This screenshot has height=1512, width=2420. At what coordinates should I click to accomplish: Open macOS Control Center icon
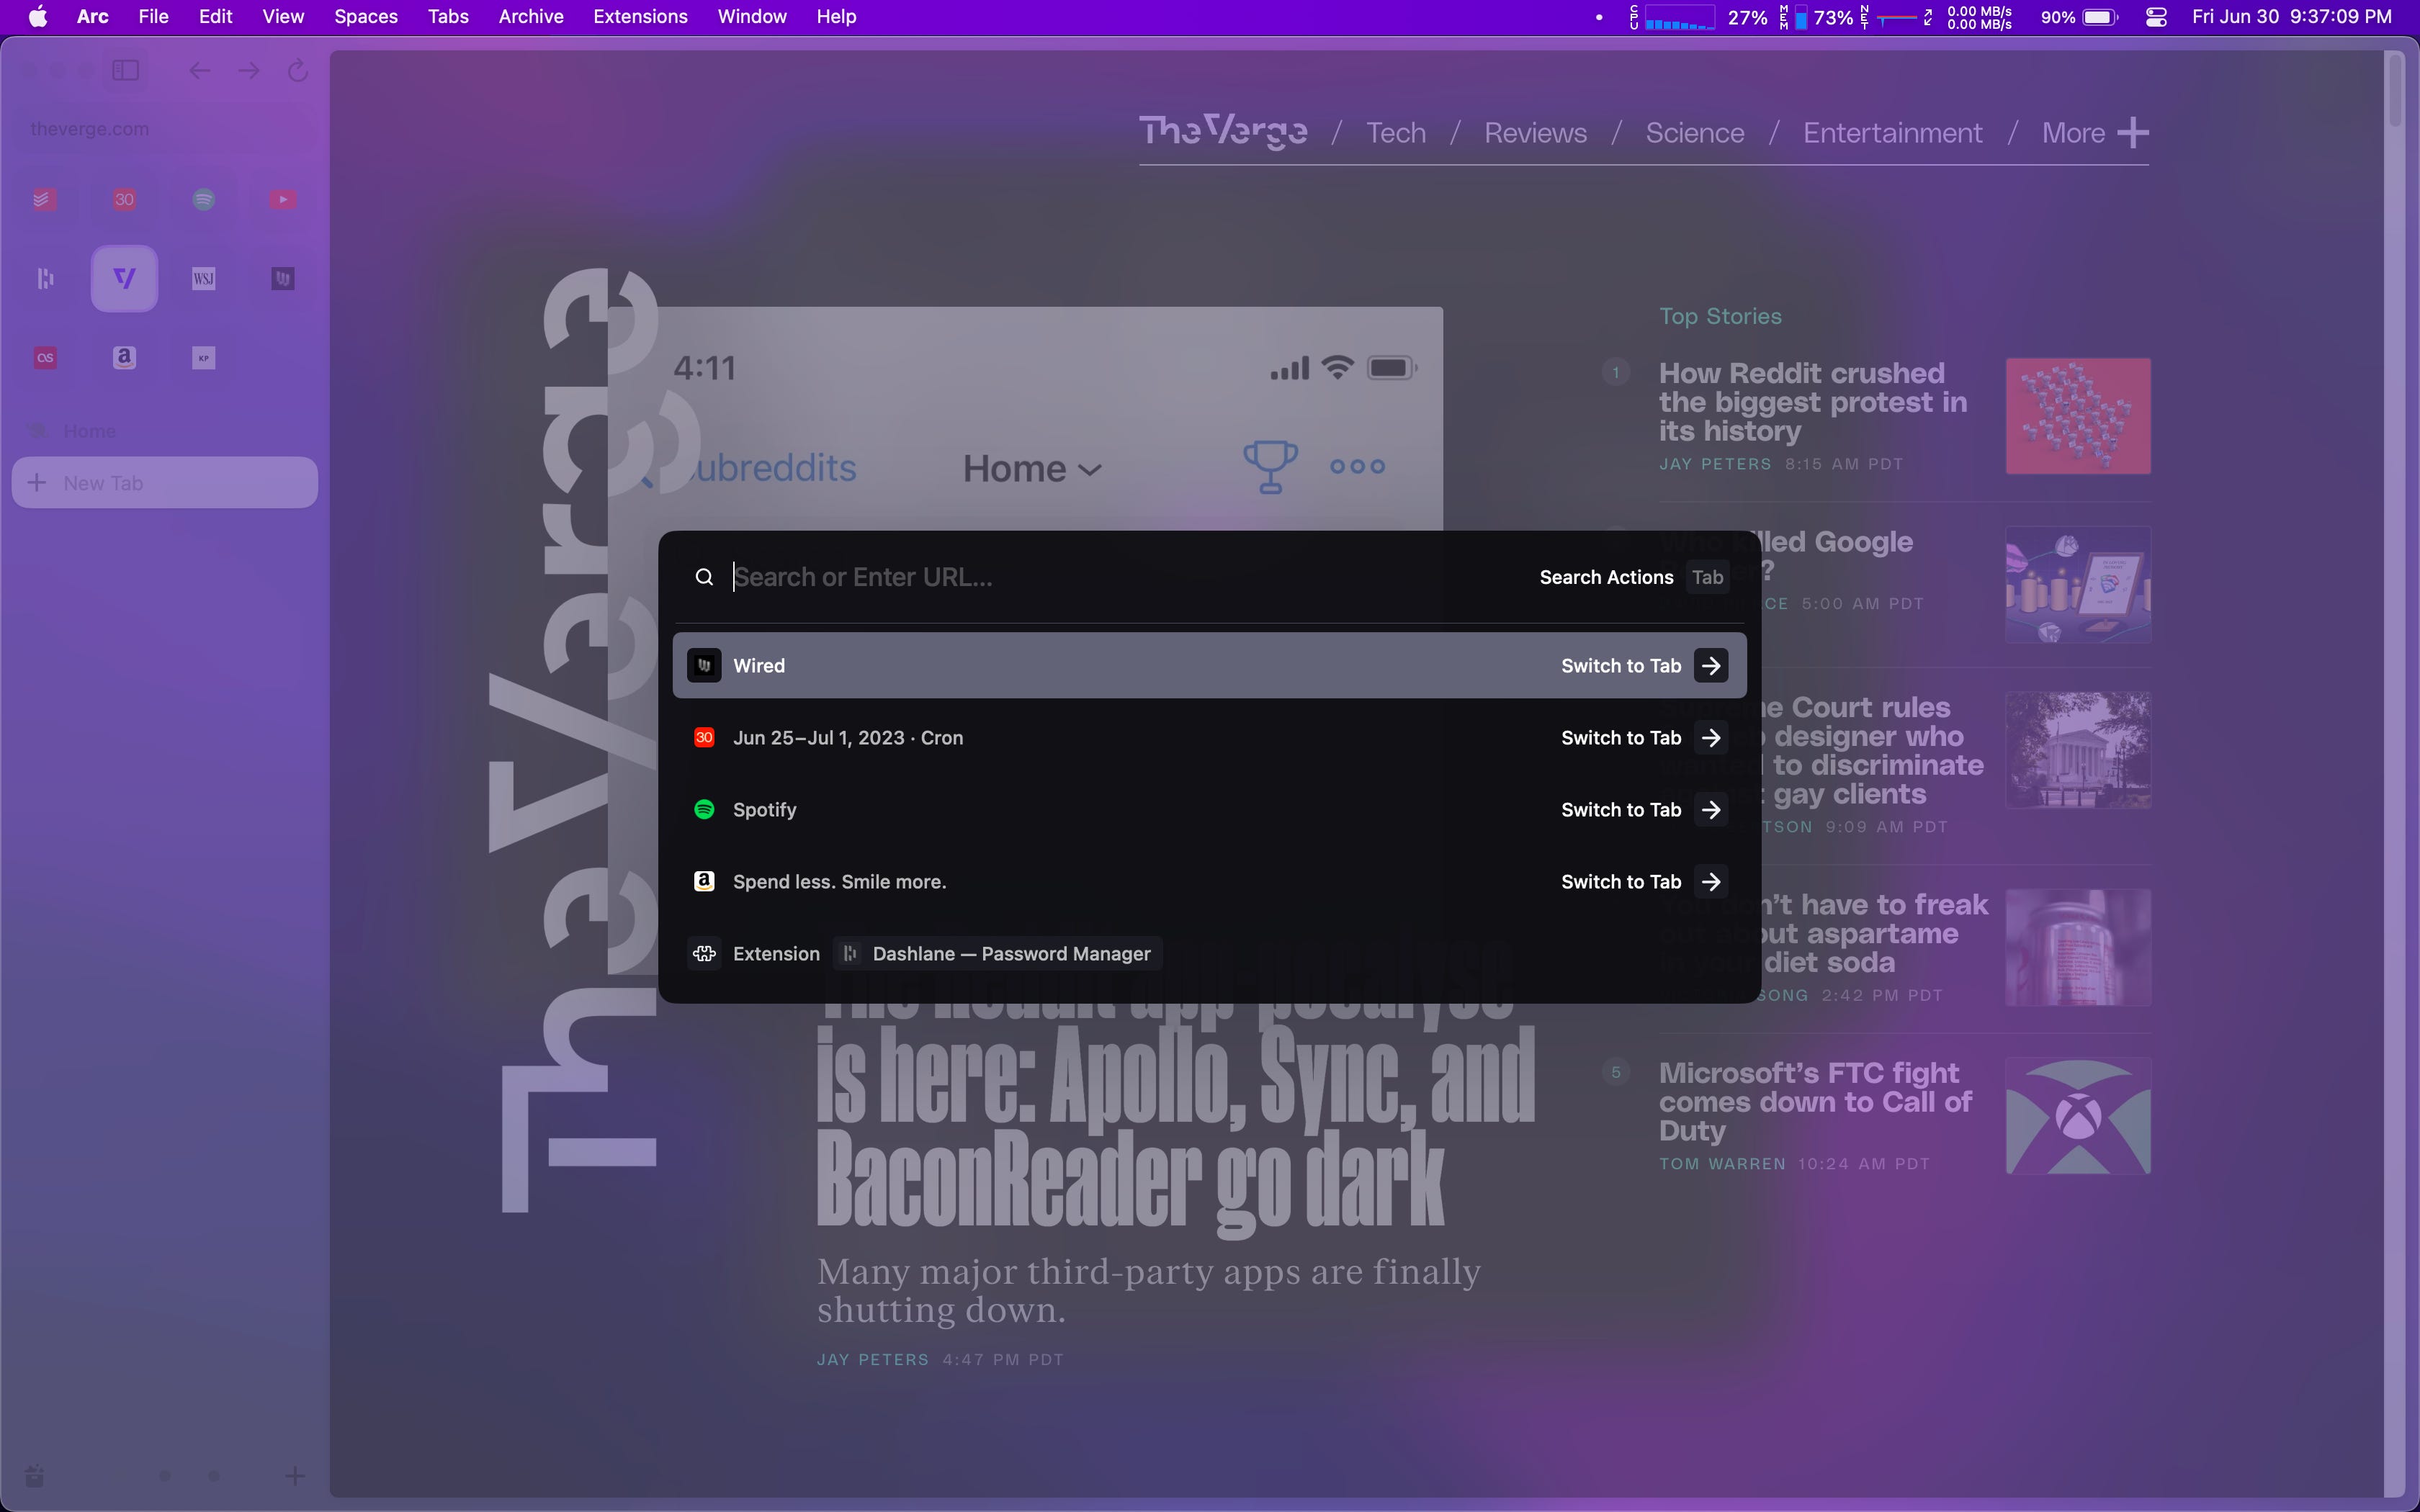click(2156, 17)
